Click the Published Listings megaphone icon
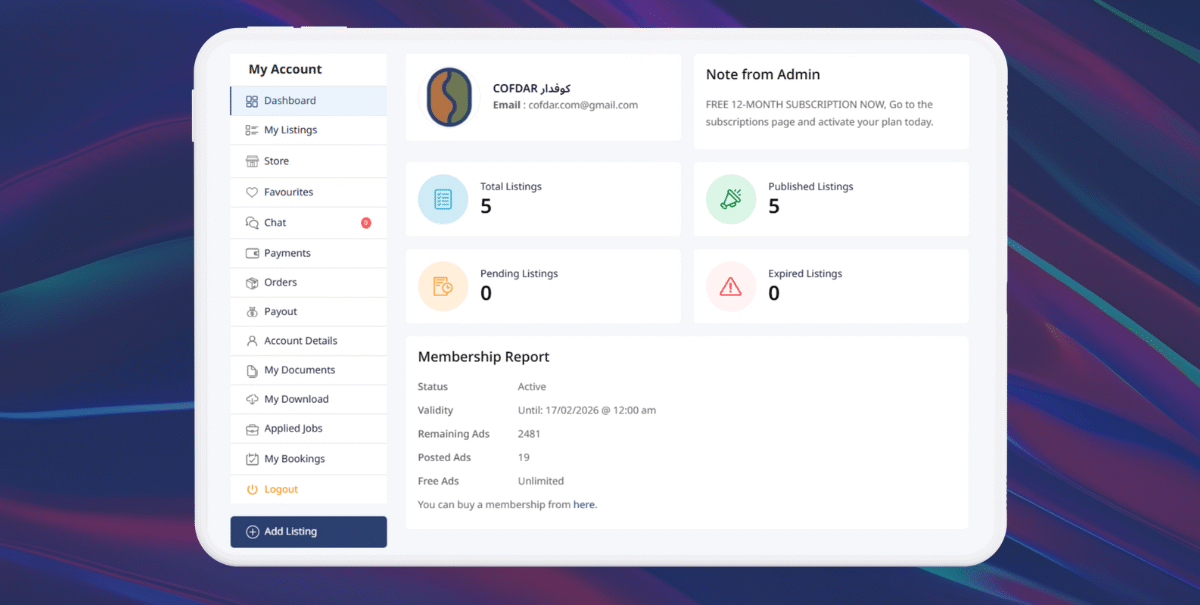This screenshot has width=1200, height=605. (x=731, y=199)
